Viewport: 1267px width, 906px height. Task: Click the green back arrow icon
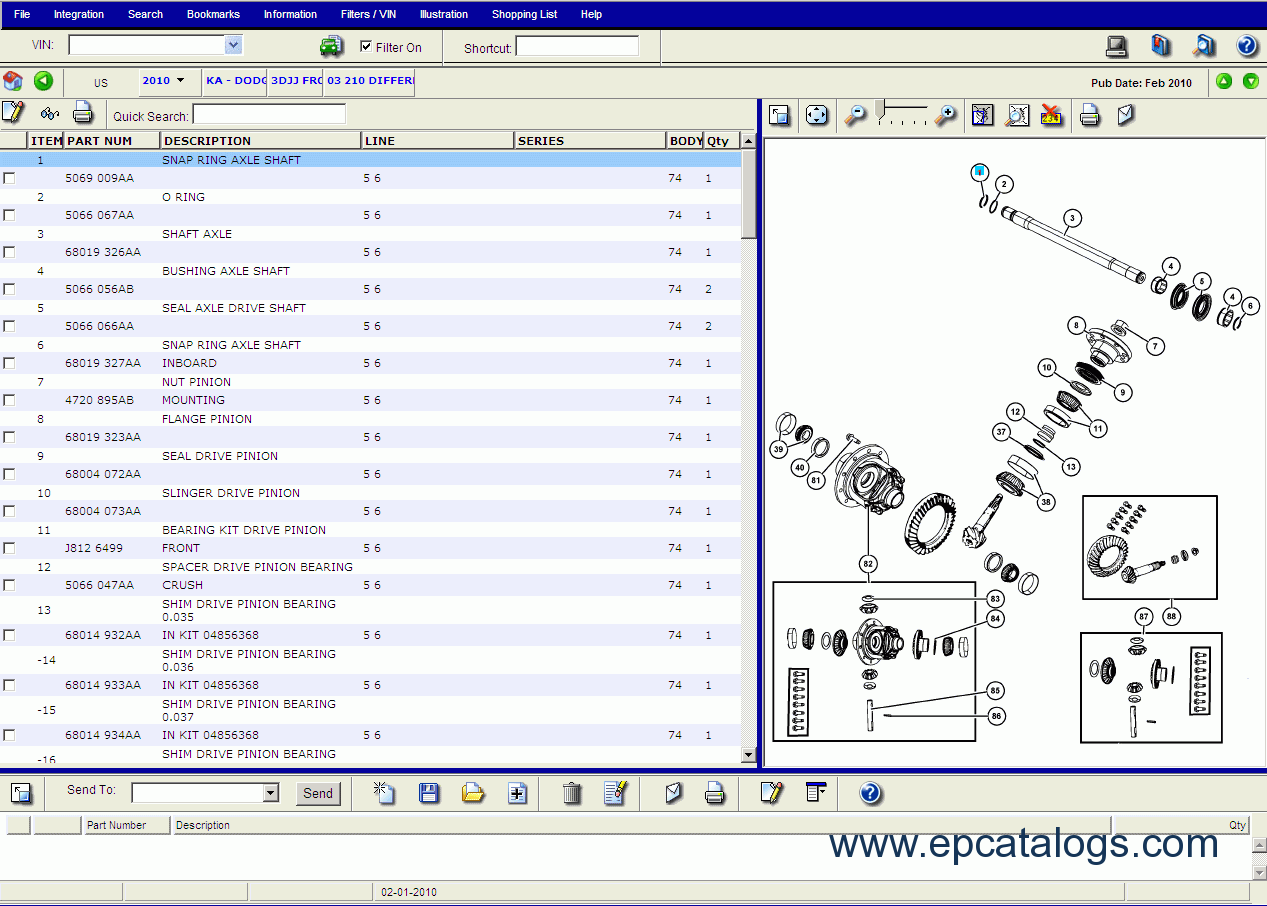pyautogui.click(x=43, y=81)
